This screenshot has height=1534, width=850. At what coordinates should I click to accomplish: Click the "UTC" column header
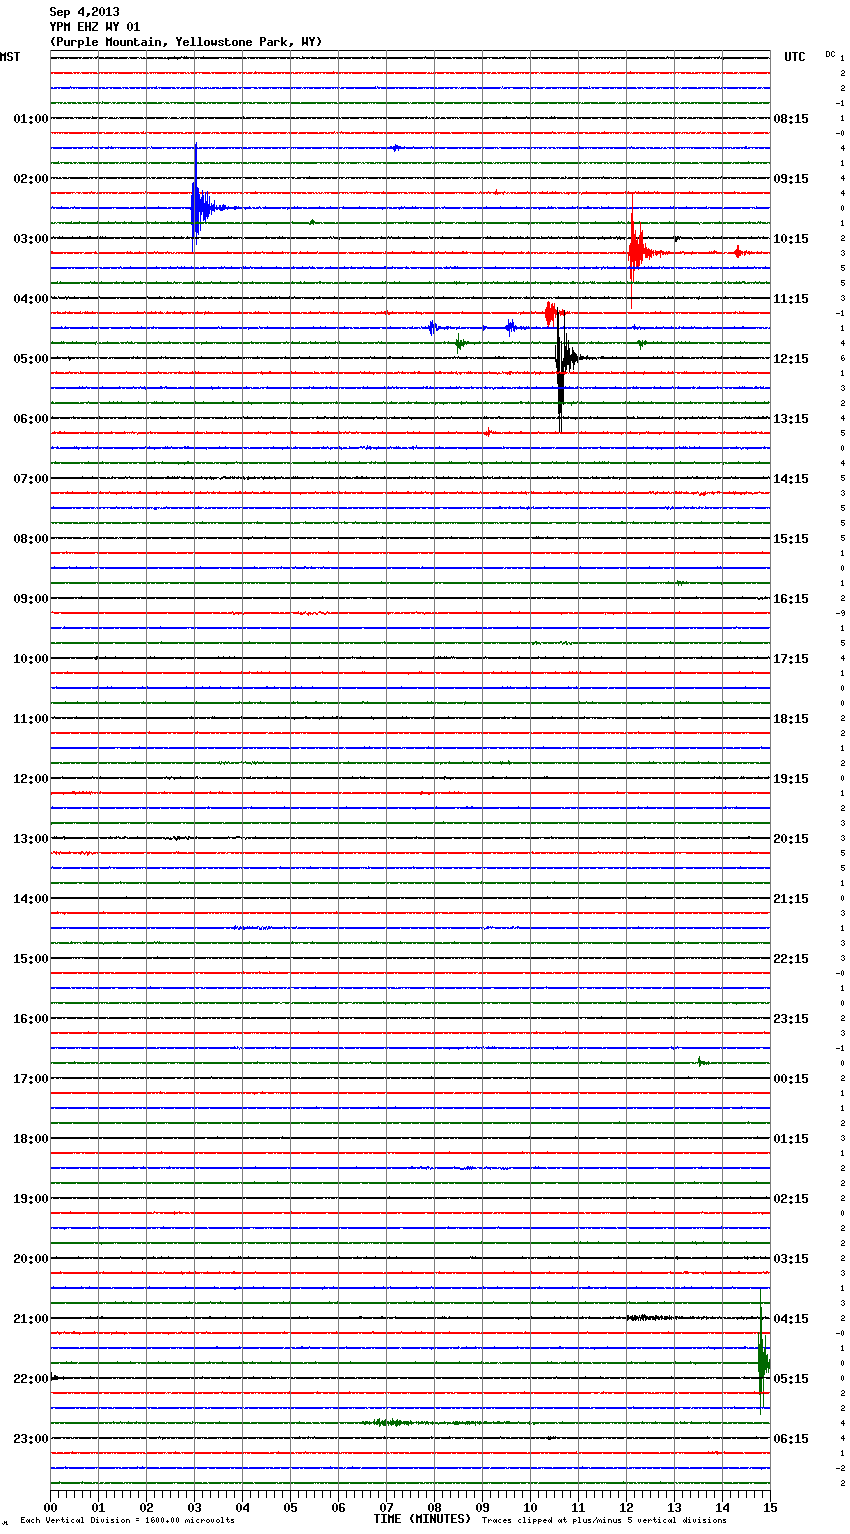[x=795, y=57]
